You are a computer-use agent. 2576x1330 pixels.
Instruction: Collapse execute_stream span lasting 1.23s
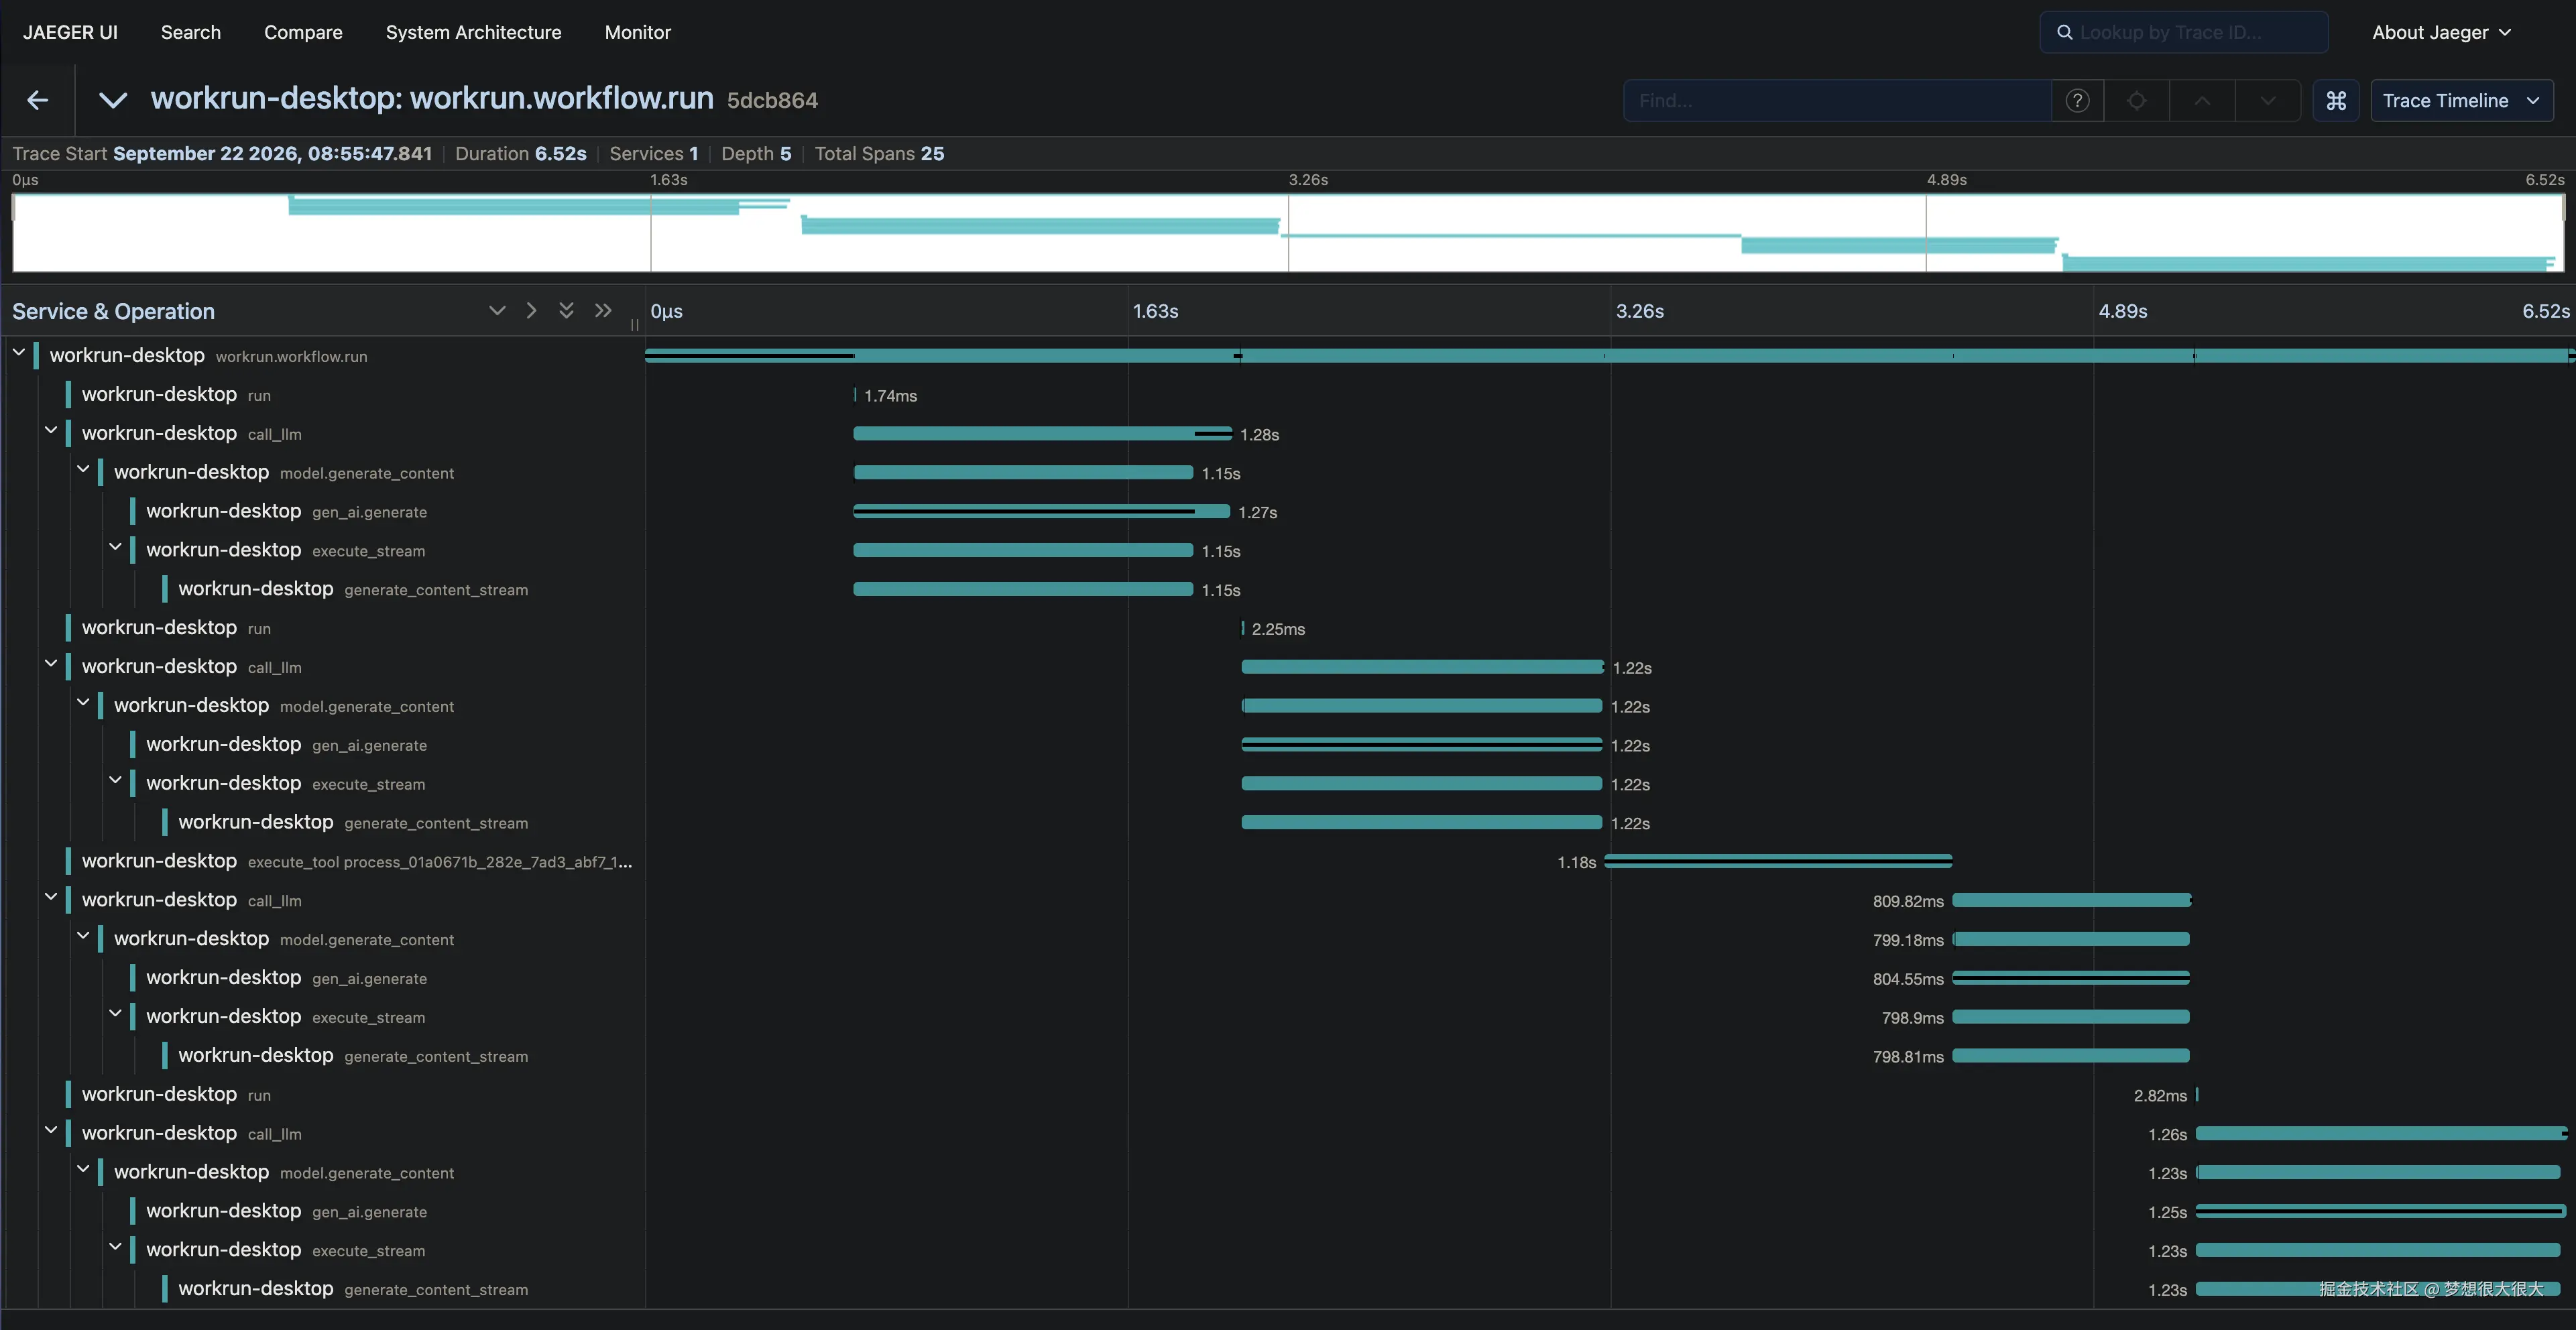[115, 1247]
